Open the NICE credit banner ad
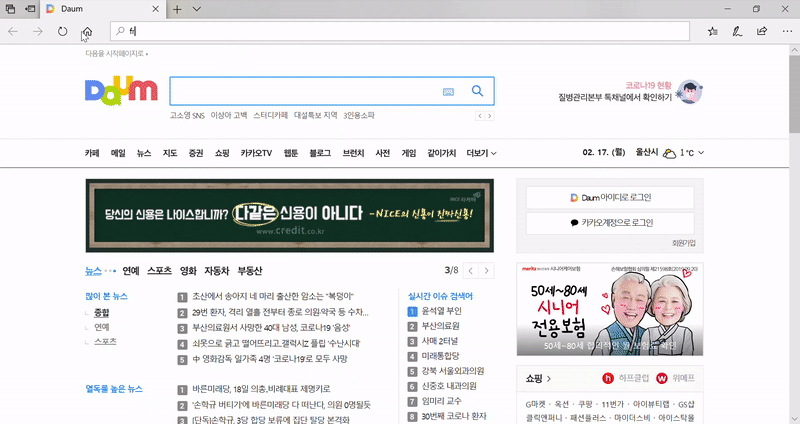This screenshot has width=800, height=424. [x=290, y=215]
